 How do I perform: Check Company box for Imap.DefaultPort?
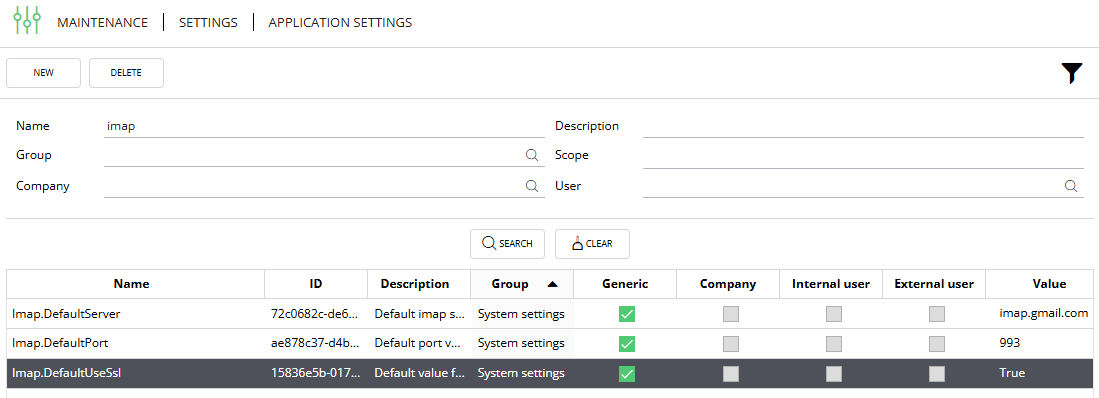coord(731,343)
